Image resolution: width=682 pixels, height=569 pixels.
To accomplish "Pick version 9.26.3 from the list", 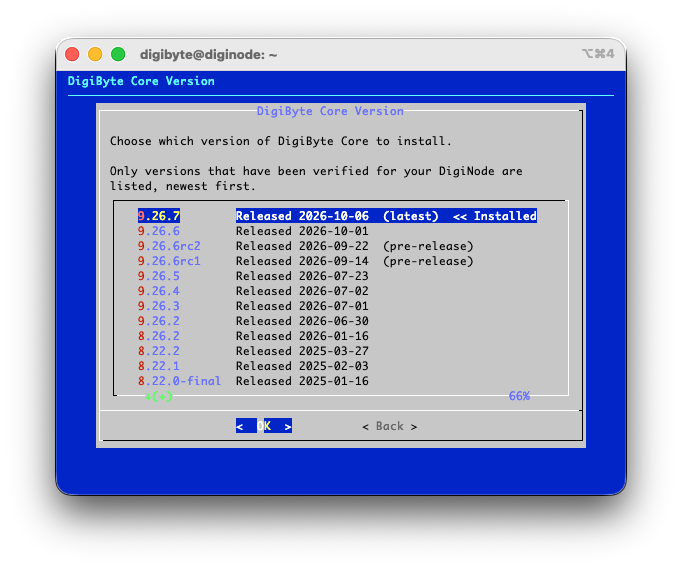I will click(253, 306).
